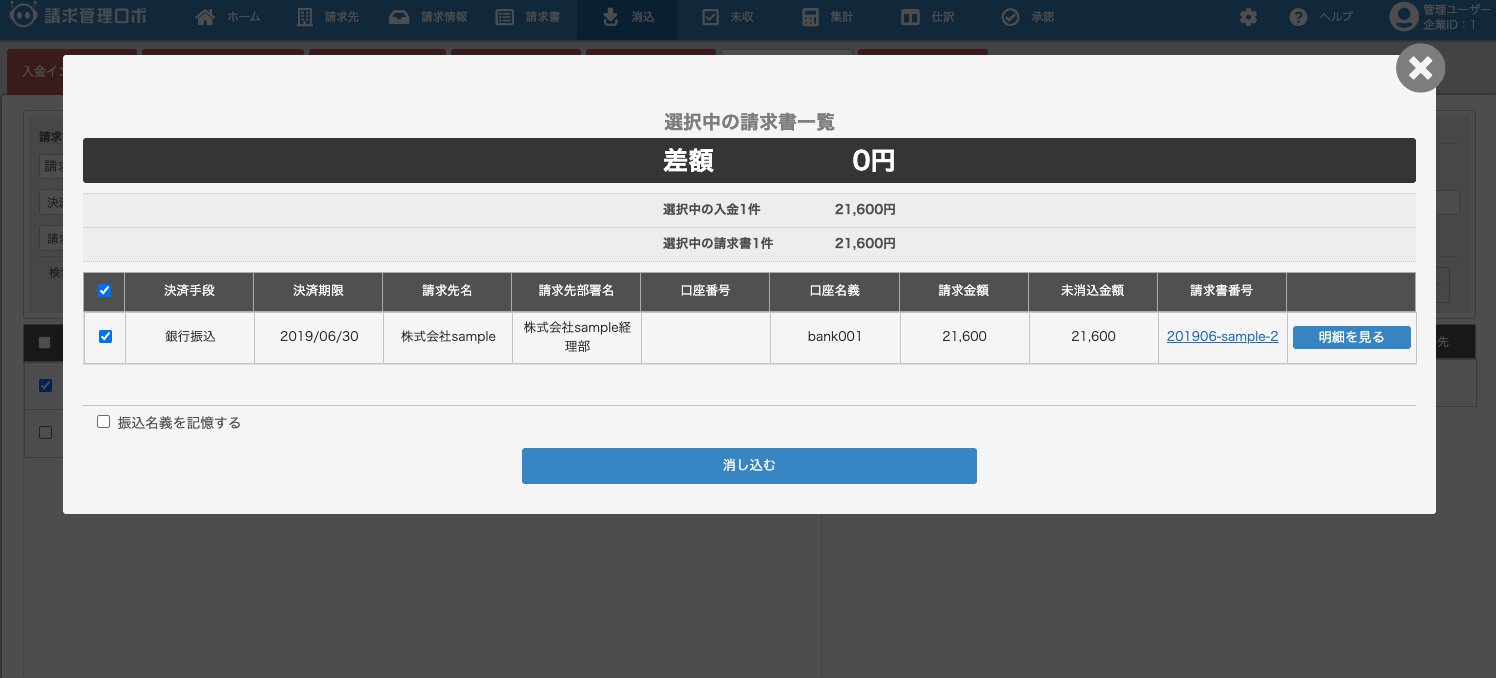Click the inbox icon for 請求情報

point(399,17)
